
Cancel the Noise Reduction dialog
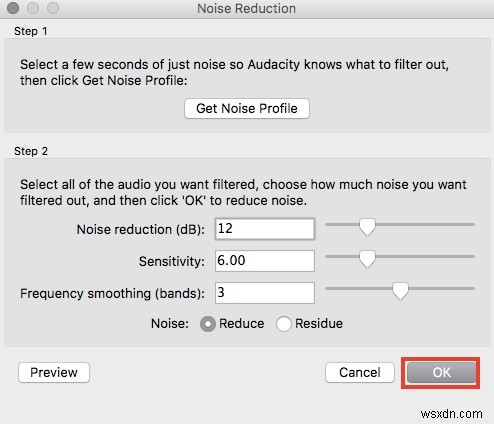(360, 372)
